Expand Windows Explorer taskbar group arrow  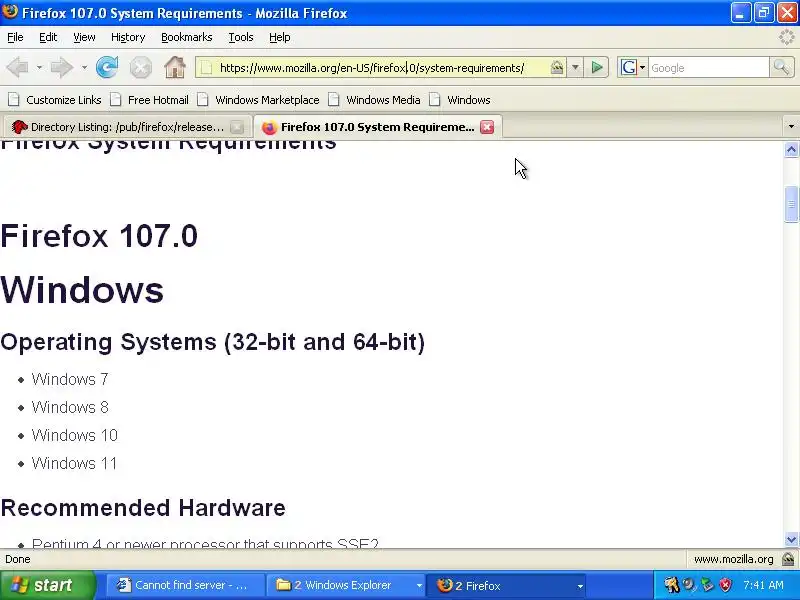tap(419, 586)
